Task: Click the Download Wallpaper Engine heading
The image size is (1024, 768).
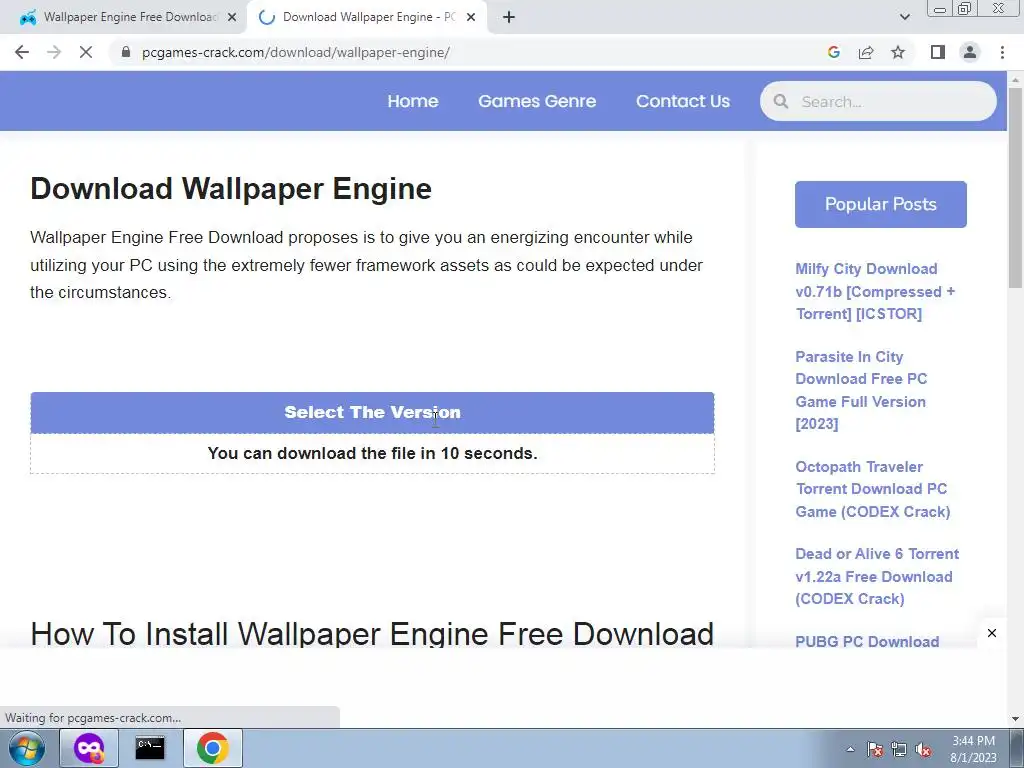Action: tap(231, 189)
